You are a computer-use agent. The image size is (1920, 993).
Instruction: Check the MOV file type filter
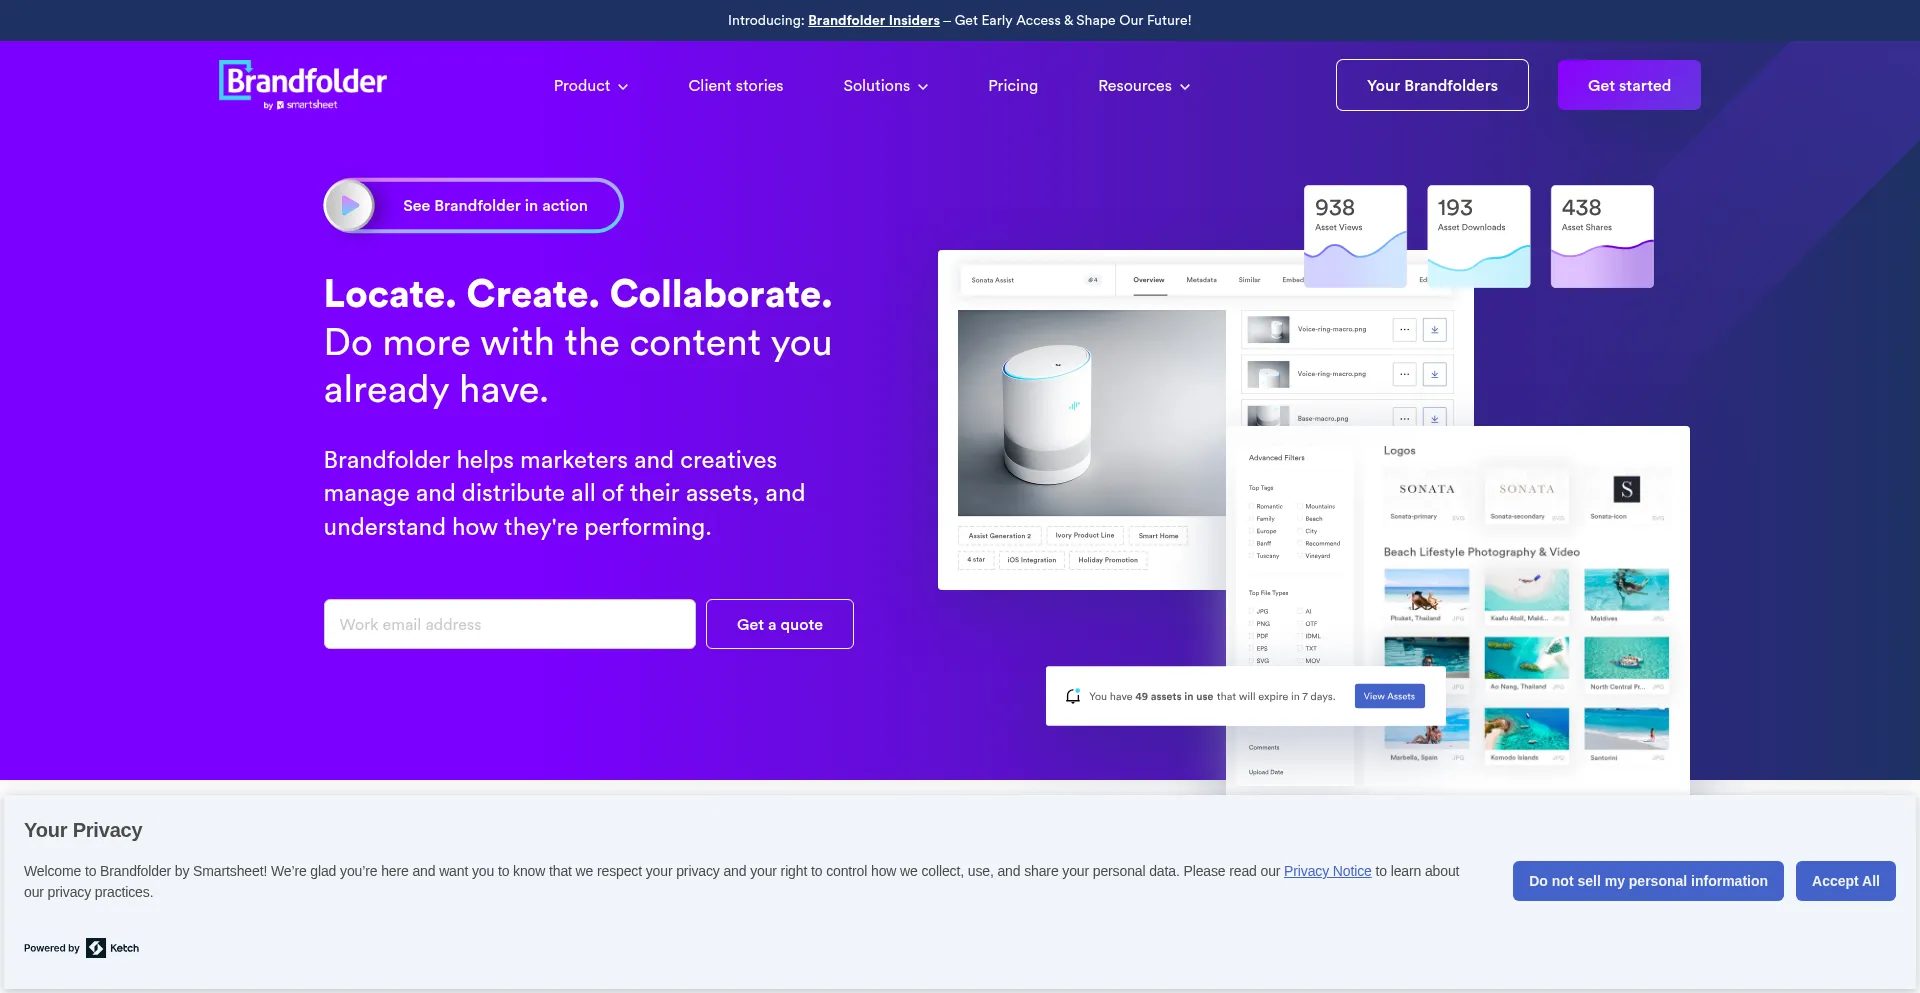[x=1300, y=661]
